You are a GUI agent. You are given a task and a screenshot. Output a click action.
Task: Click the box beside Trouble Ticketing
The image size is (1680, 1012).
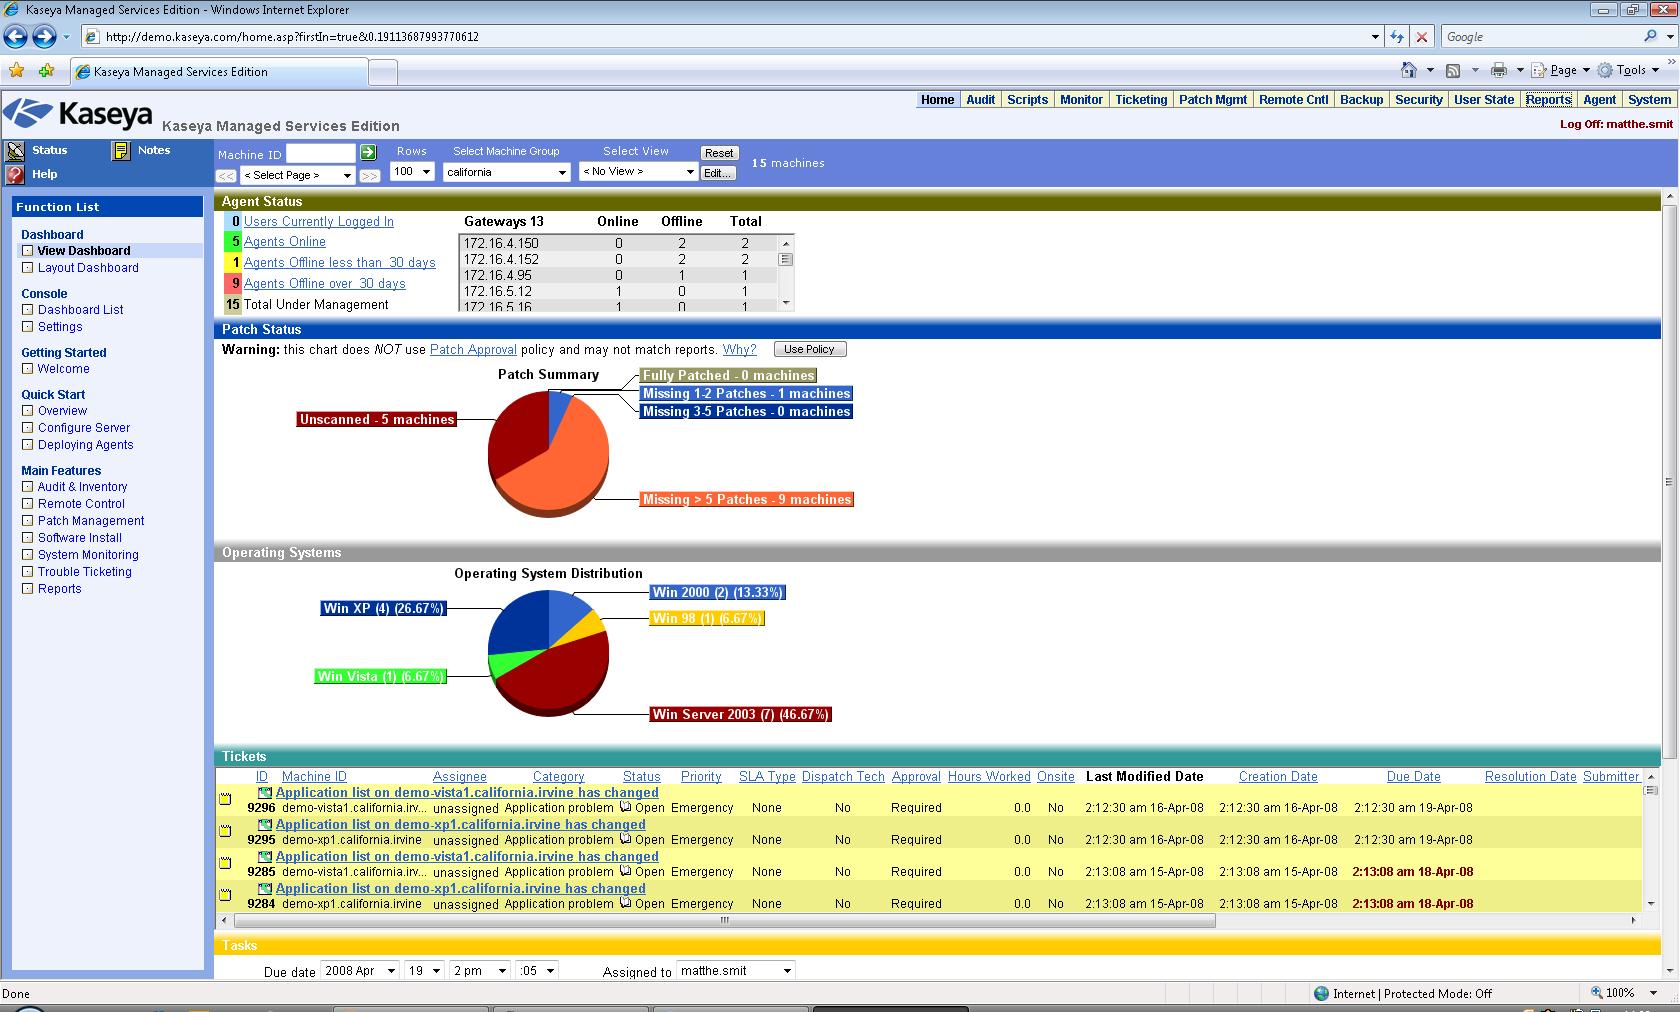pos(28,572)
